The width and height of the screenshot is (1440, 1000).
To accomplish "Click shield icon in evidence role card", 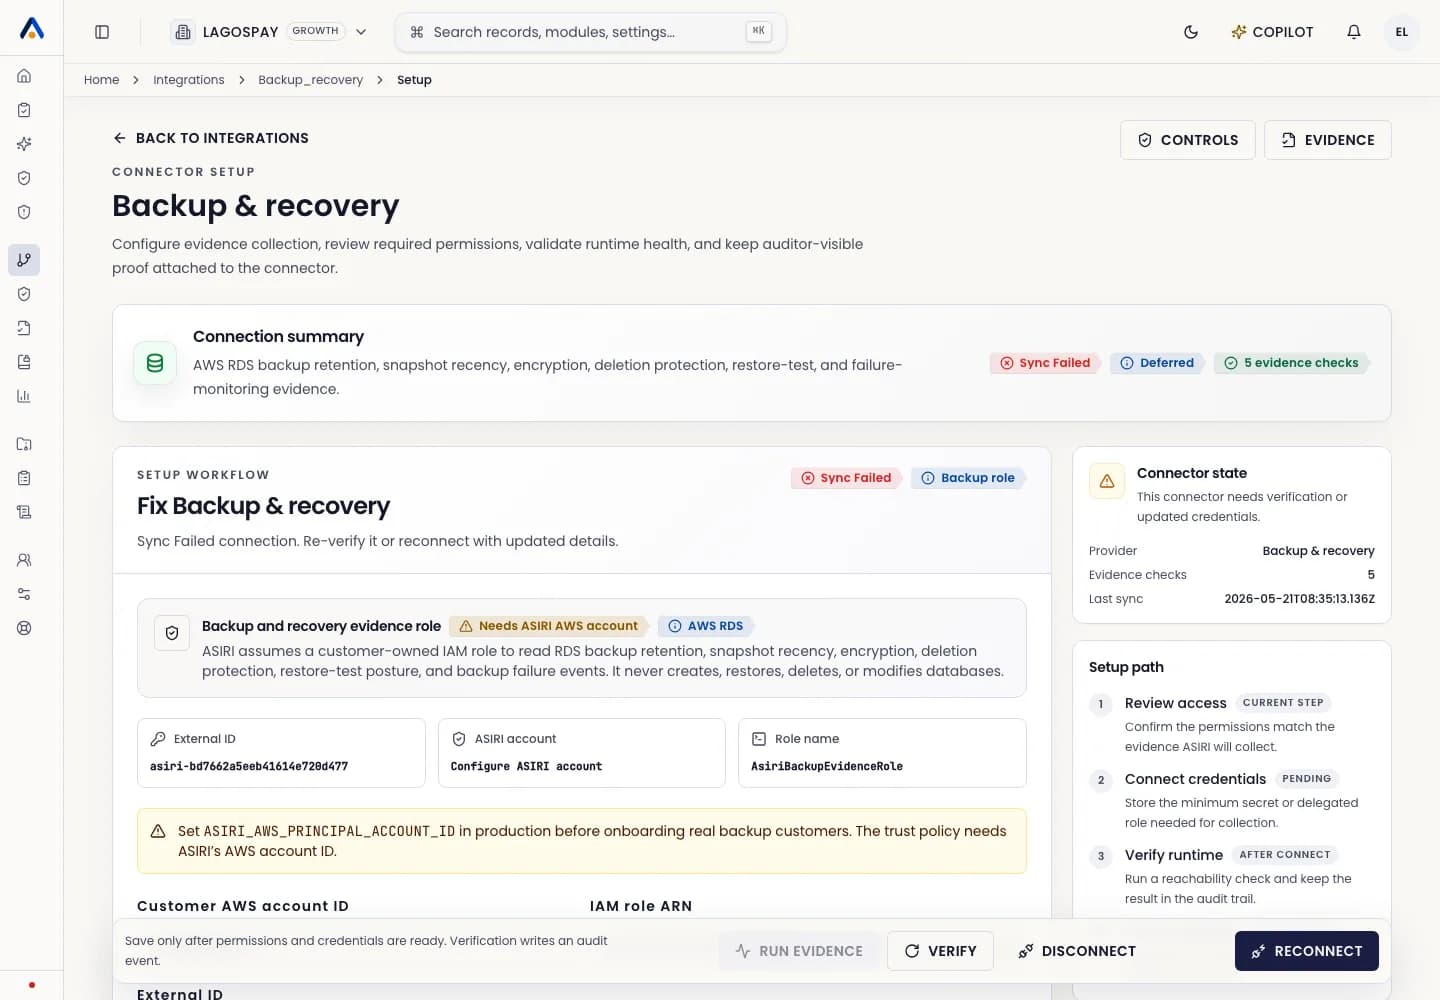I will pos(172,633).
